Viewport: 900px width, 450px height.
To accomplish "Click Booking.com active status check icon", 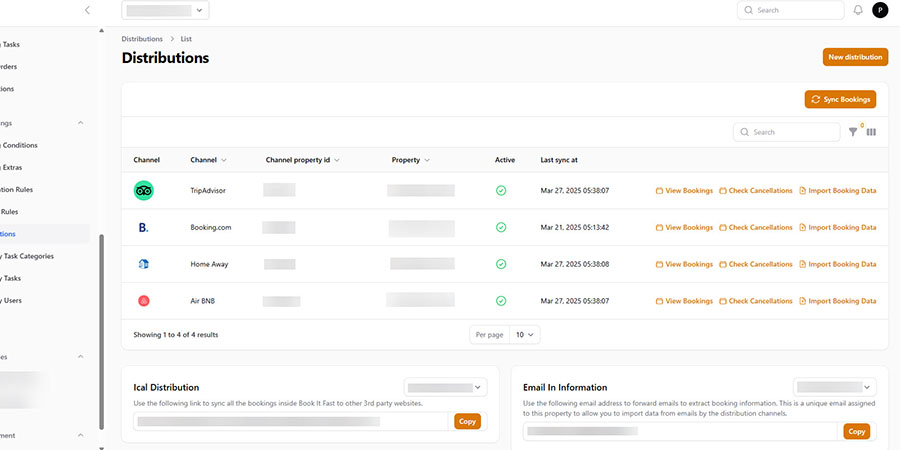I will click(x=501, y=227).
